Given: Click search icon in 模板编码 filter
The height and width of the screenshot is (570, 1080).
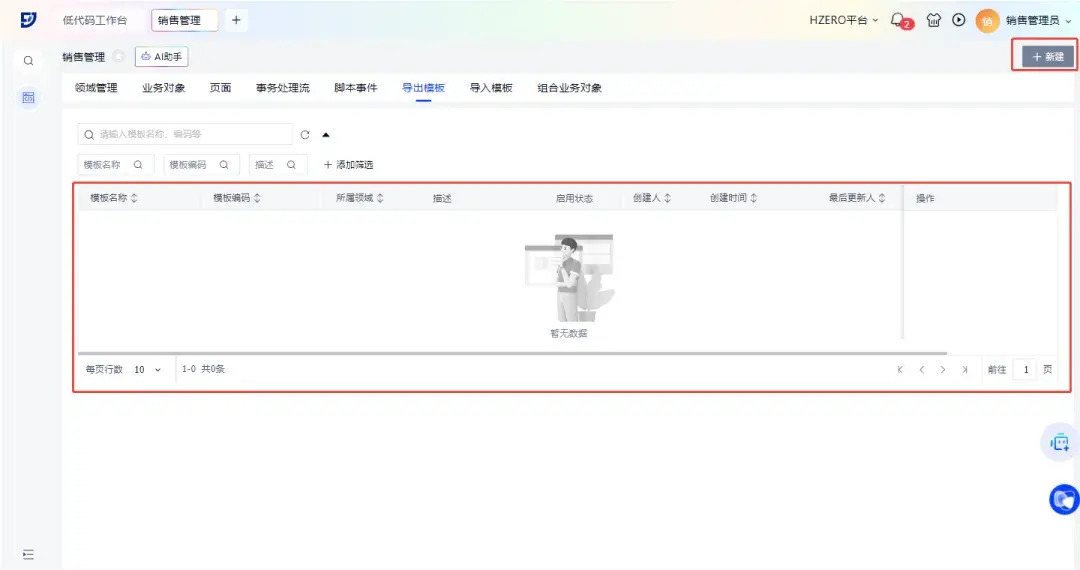Looking at the screenshot, I should [x=224, y=165].
